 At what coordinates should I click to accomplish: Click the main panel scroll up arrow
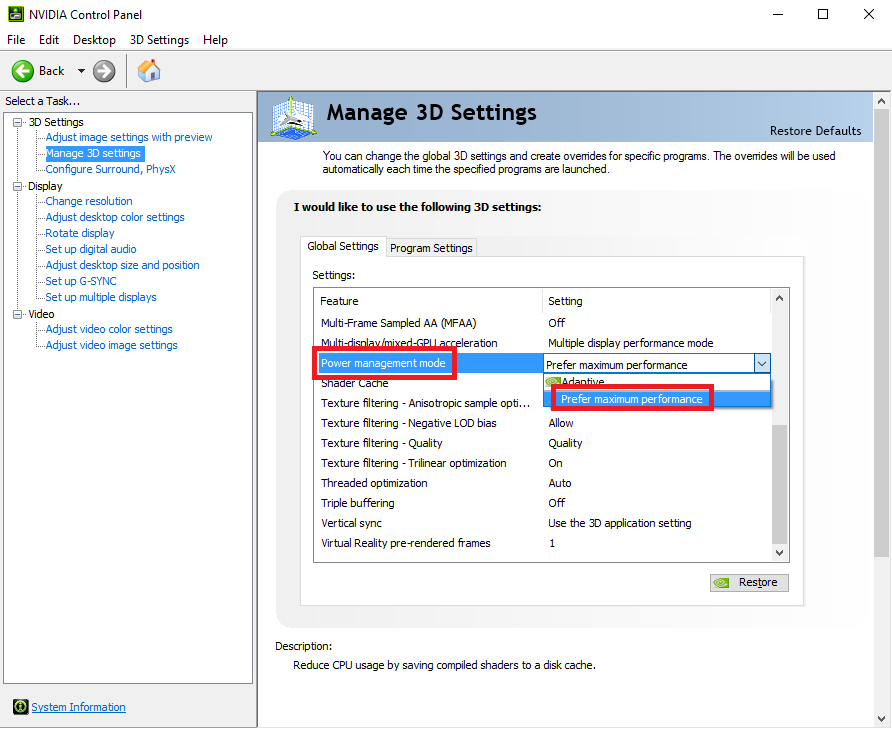tap(881, 101)
